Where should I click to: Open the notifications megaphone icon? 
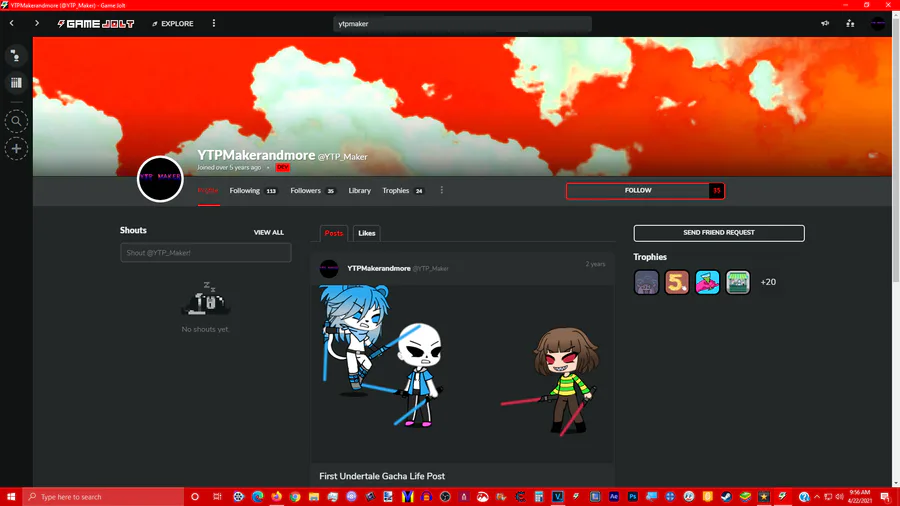pyautogui.click(x=825, y=24)
